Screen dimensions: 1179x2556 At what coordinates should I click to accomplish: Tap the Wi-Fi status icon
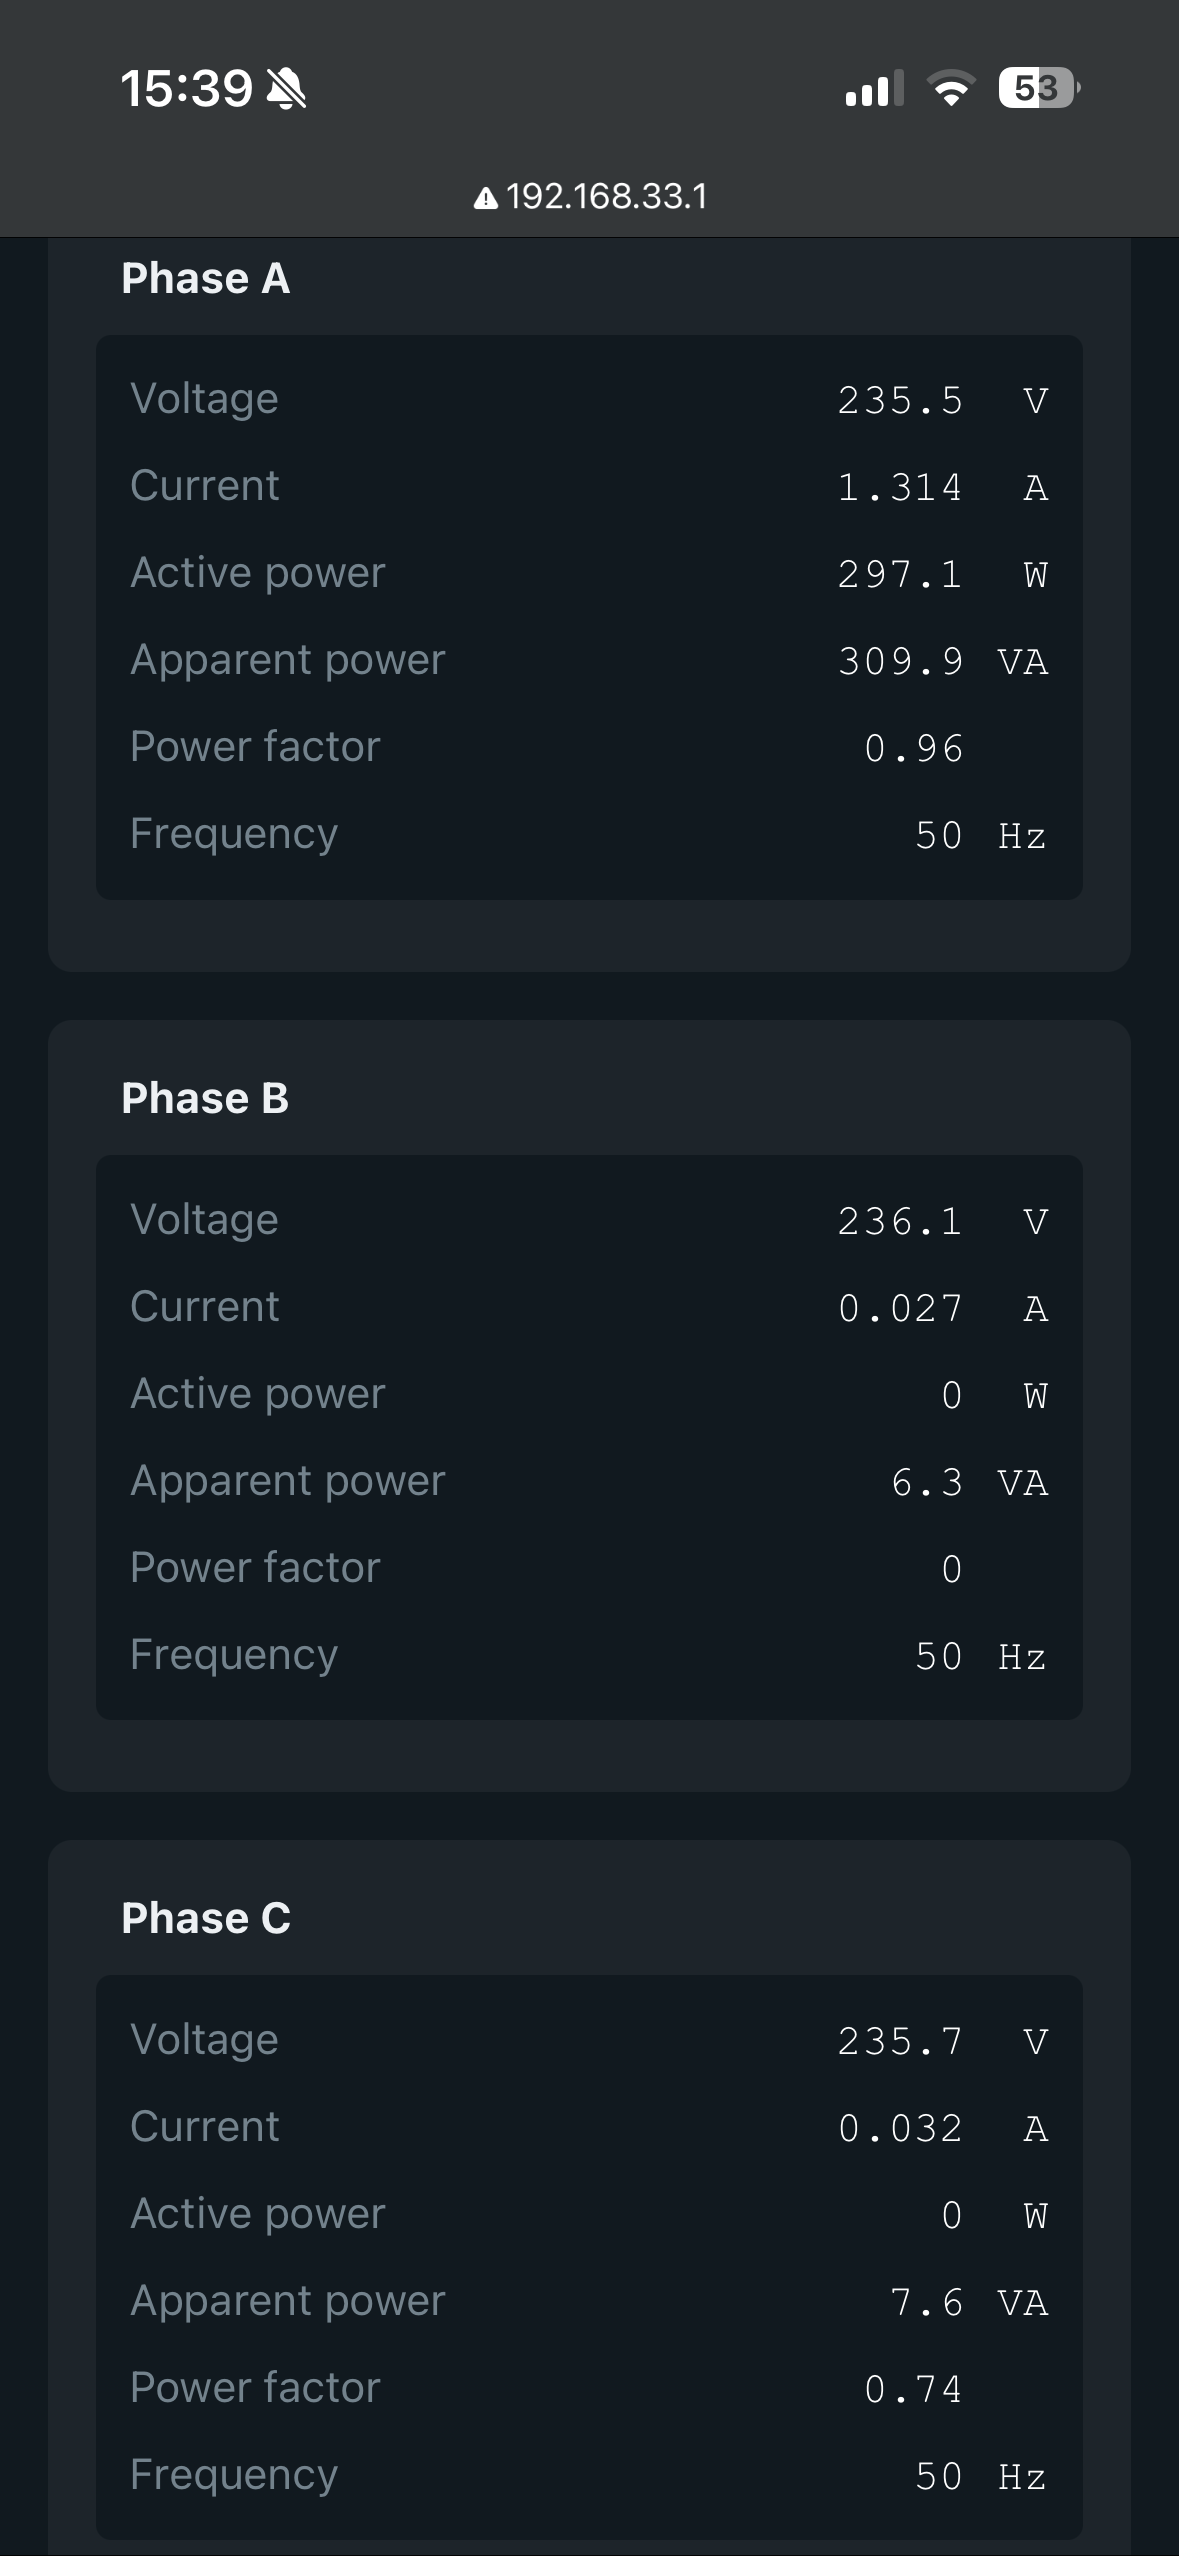pyautogui.click(x=951, y=89)
